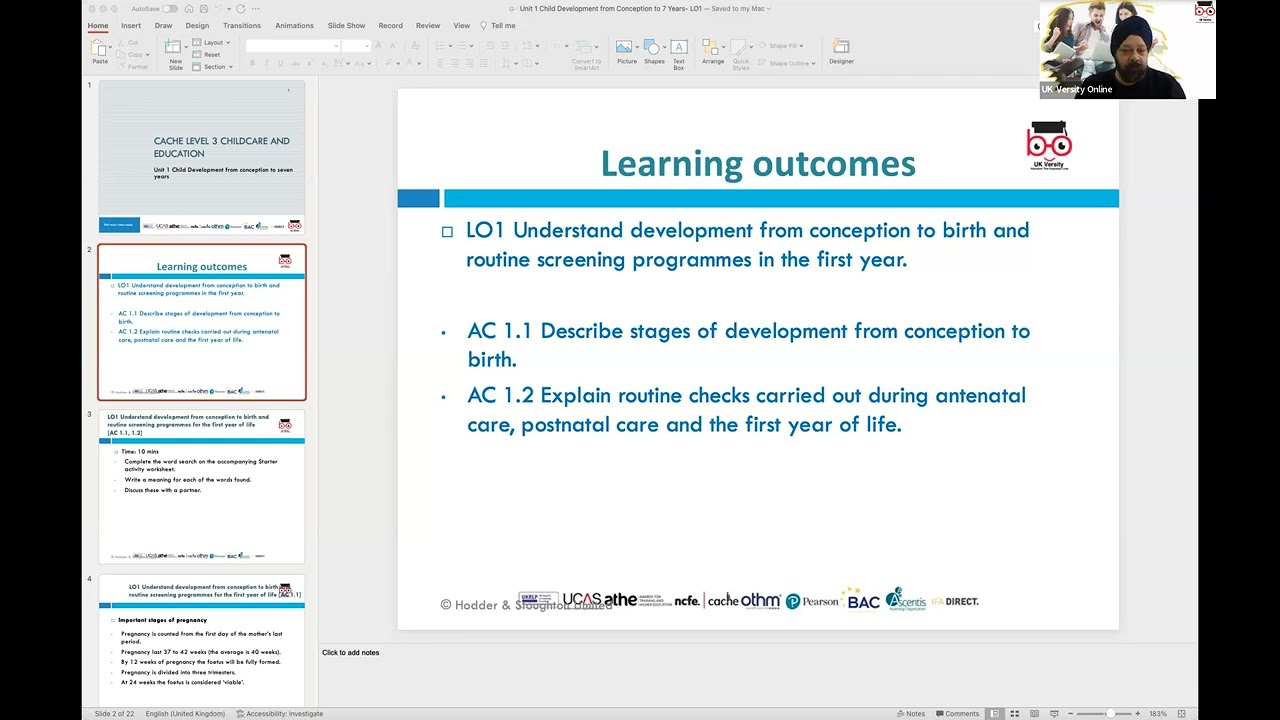Select slide 2 Learning outcomes thumbnail
The height and width of the screenshot is (720, 1280).
[202, 322]
